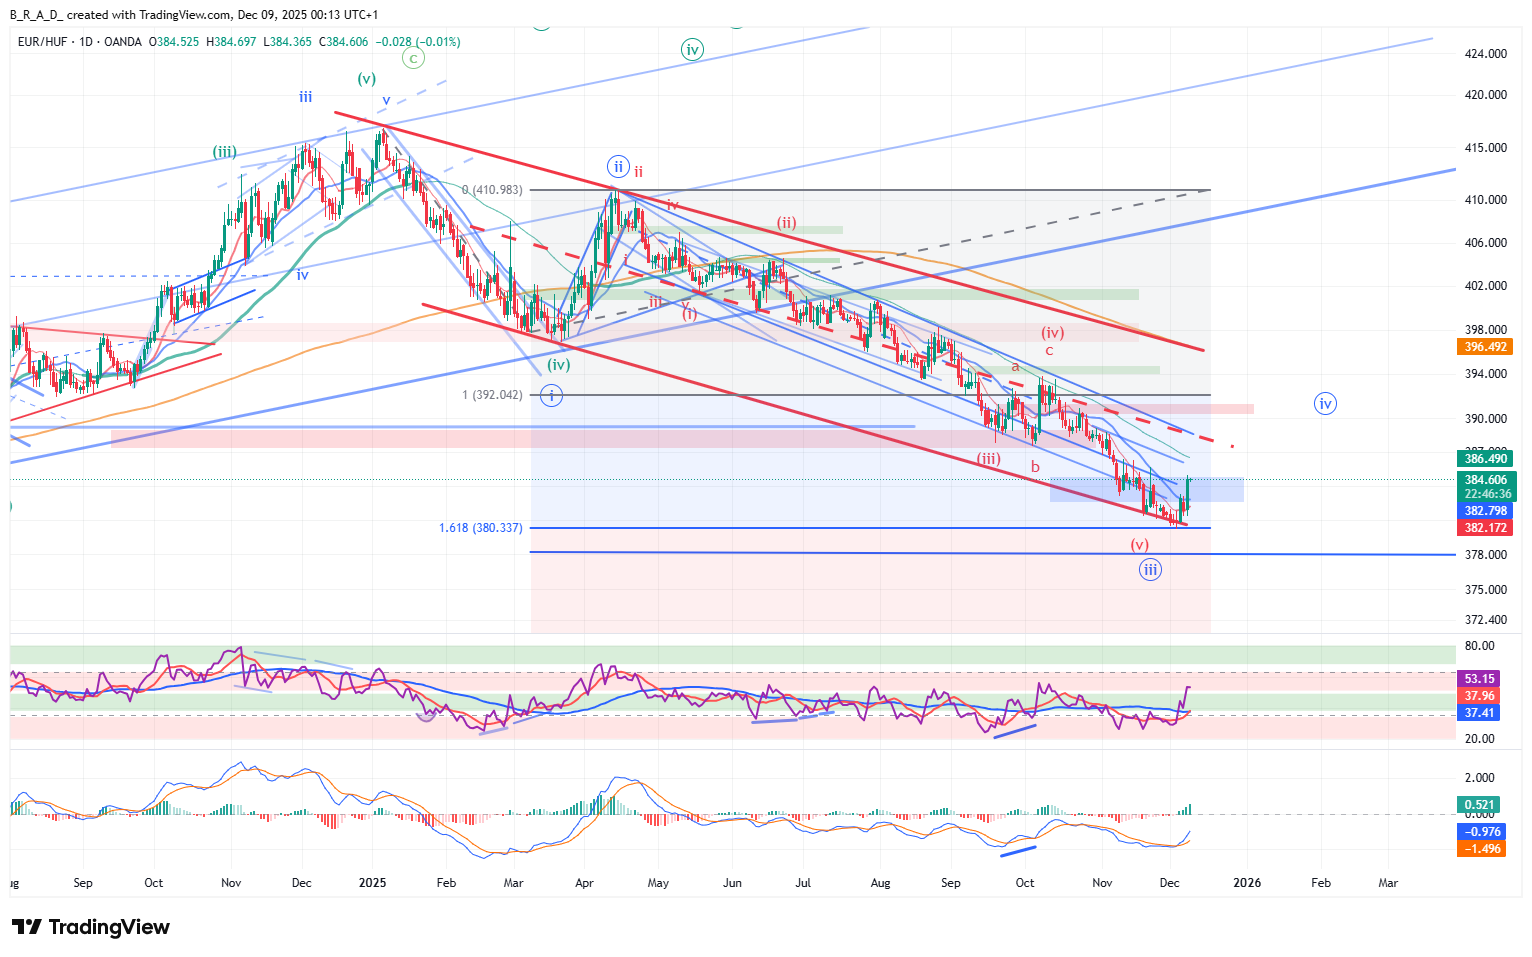The height and width of the screenshot is (957, 1532).
Task: Click the 1 (392.042) Fibonacci label
Action: (491, 395)
